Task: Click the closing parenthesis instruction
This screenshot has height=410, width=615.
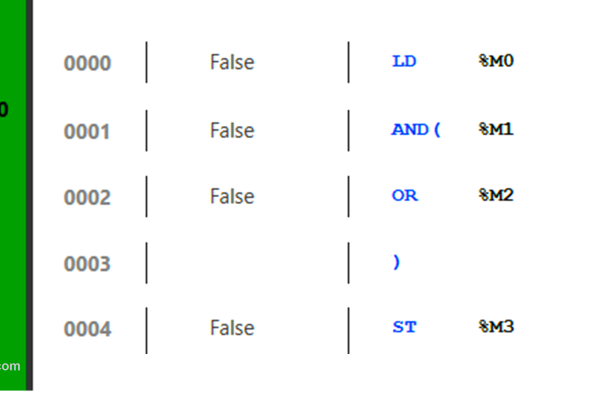Action: [x=397, y=262]
